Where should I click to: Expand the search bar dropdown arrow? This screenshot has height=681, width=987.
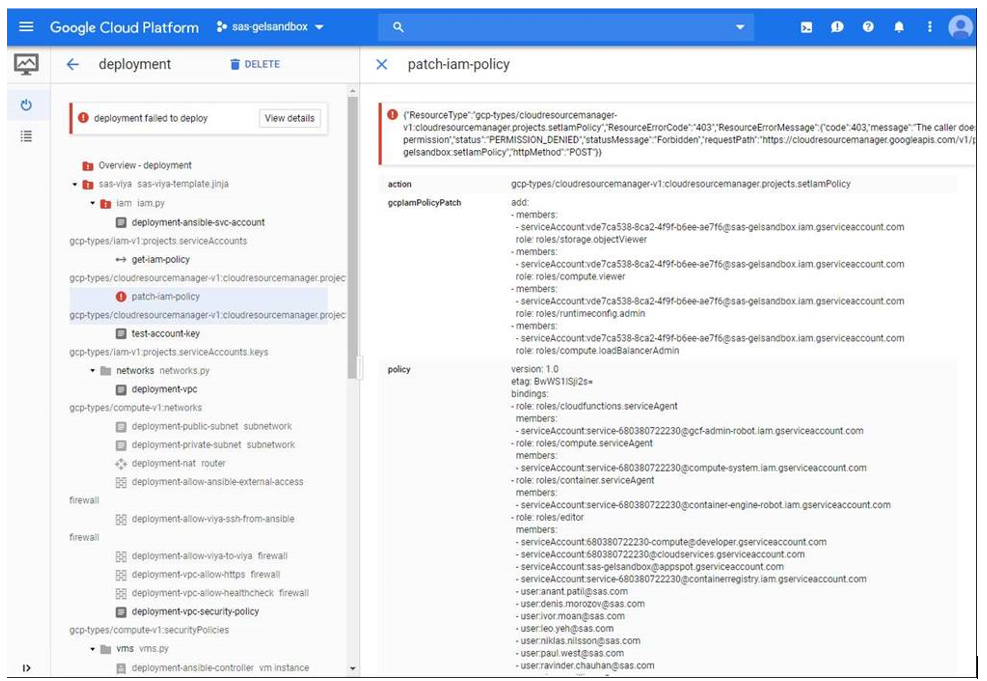coord(740,27)
